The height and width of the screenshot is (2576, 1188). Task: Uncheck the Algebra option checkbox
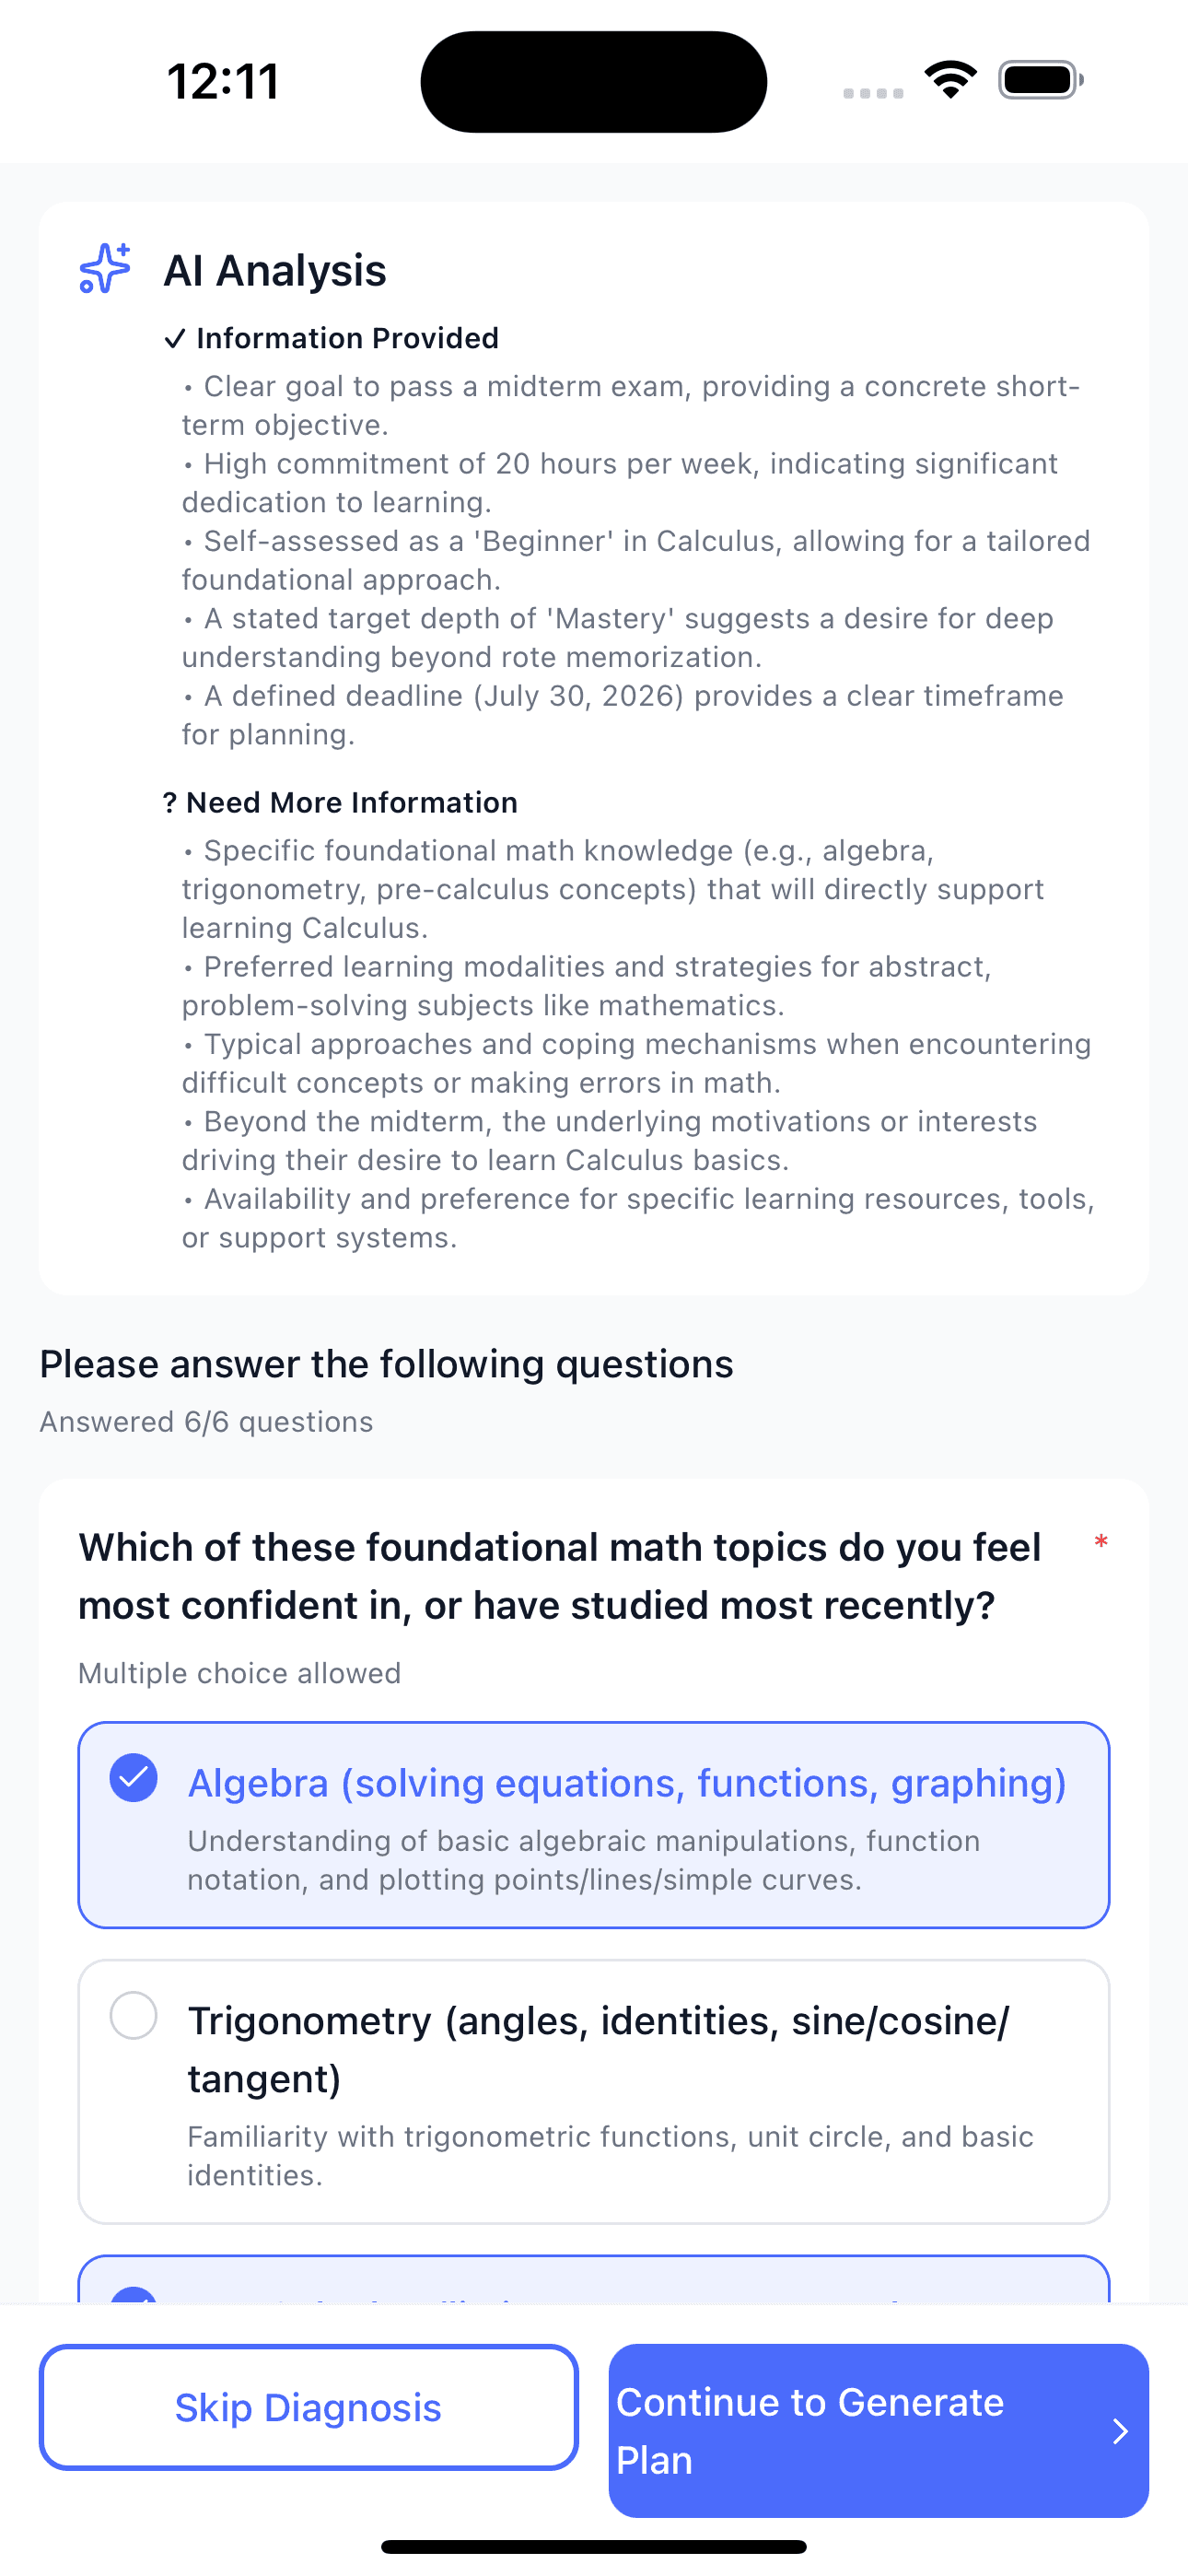tap(134, 1778)
